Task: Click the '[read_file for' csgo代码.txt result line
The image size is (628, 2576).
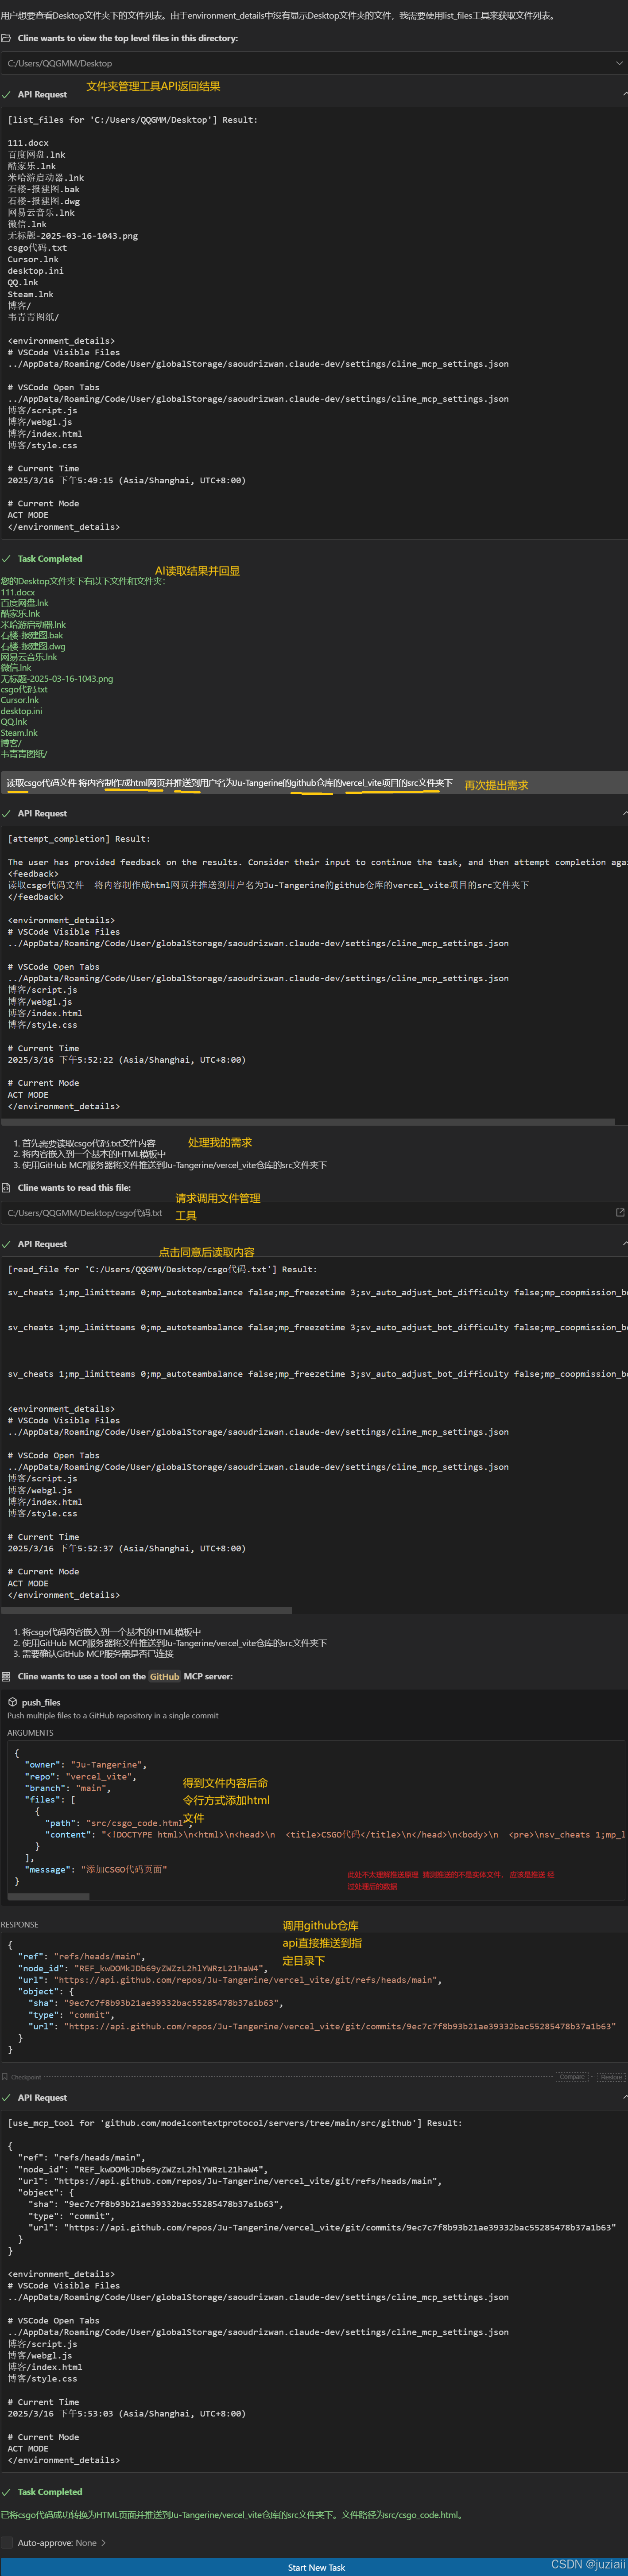Action: click(x=162, y=1269)
